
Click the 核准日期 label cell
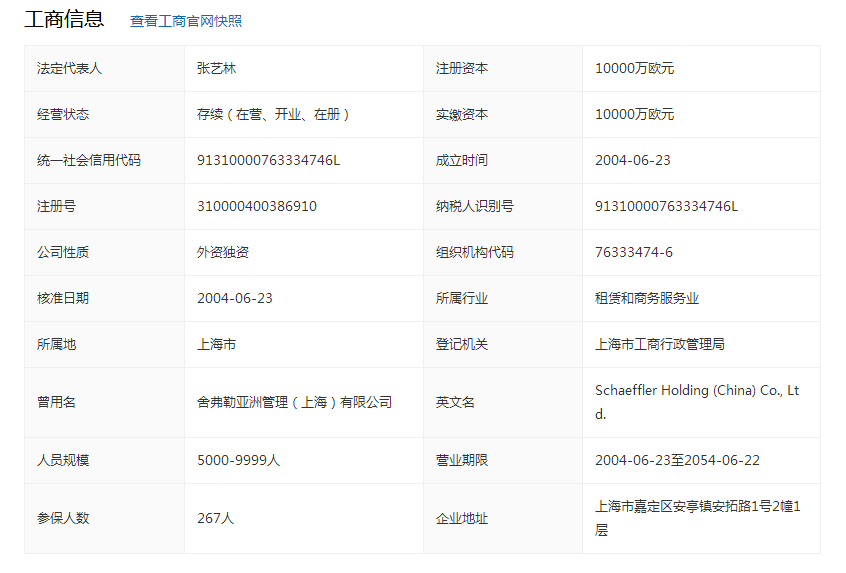(x=104, y=298)
